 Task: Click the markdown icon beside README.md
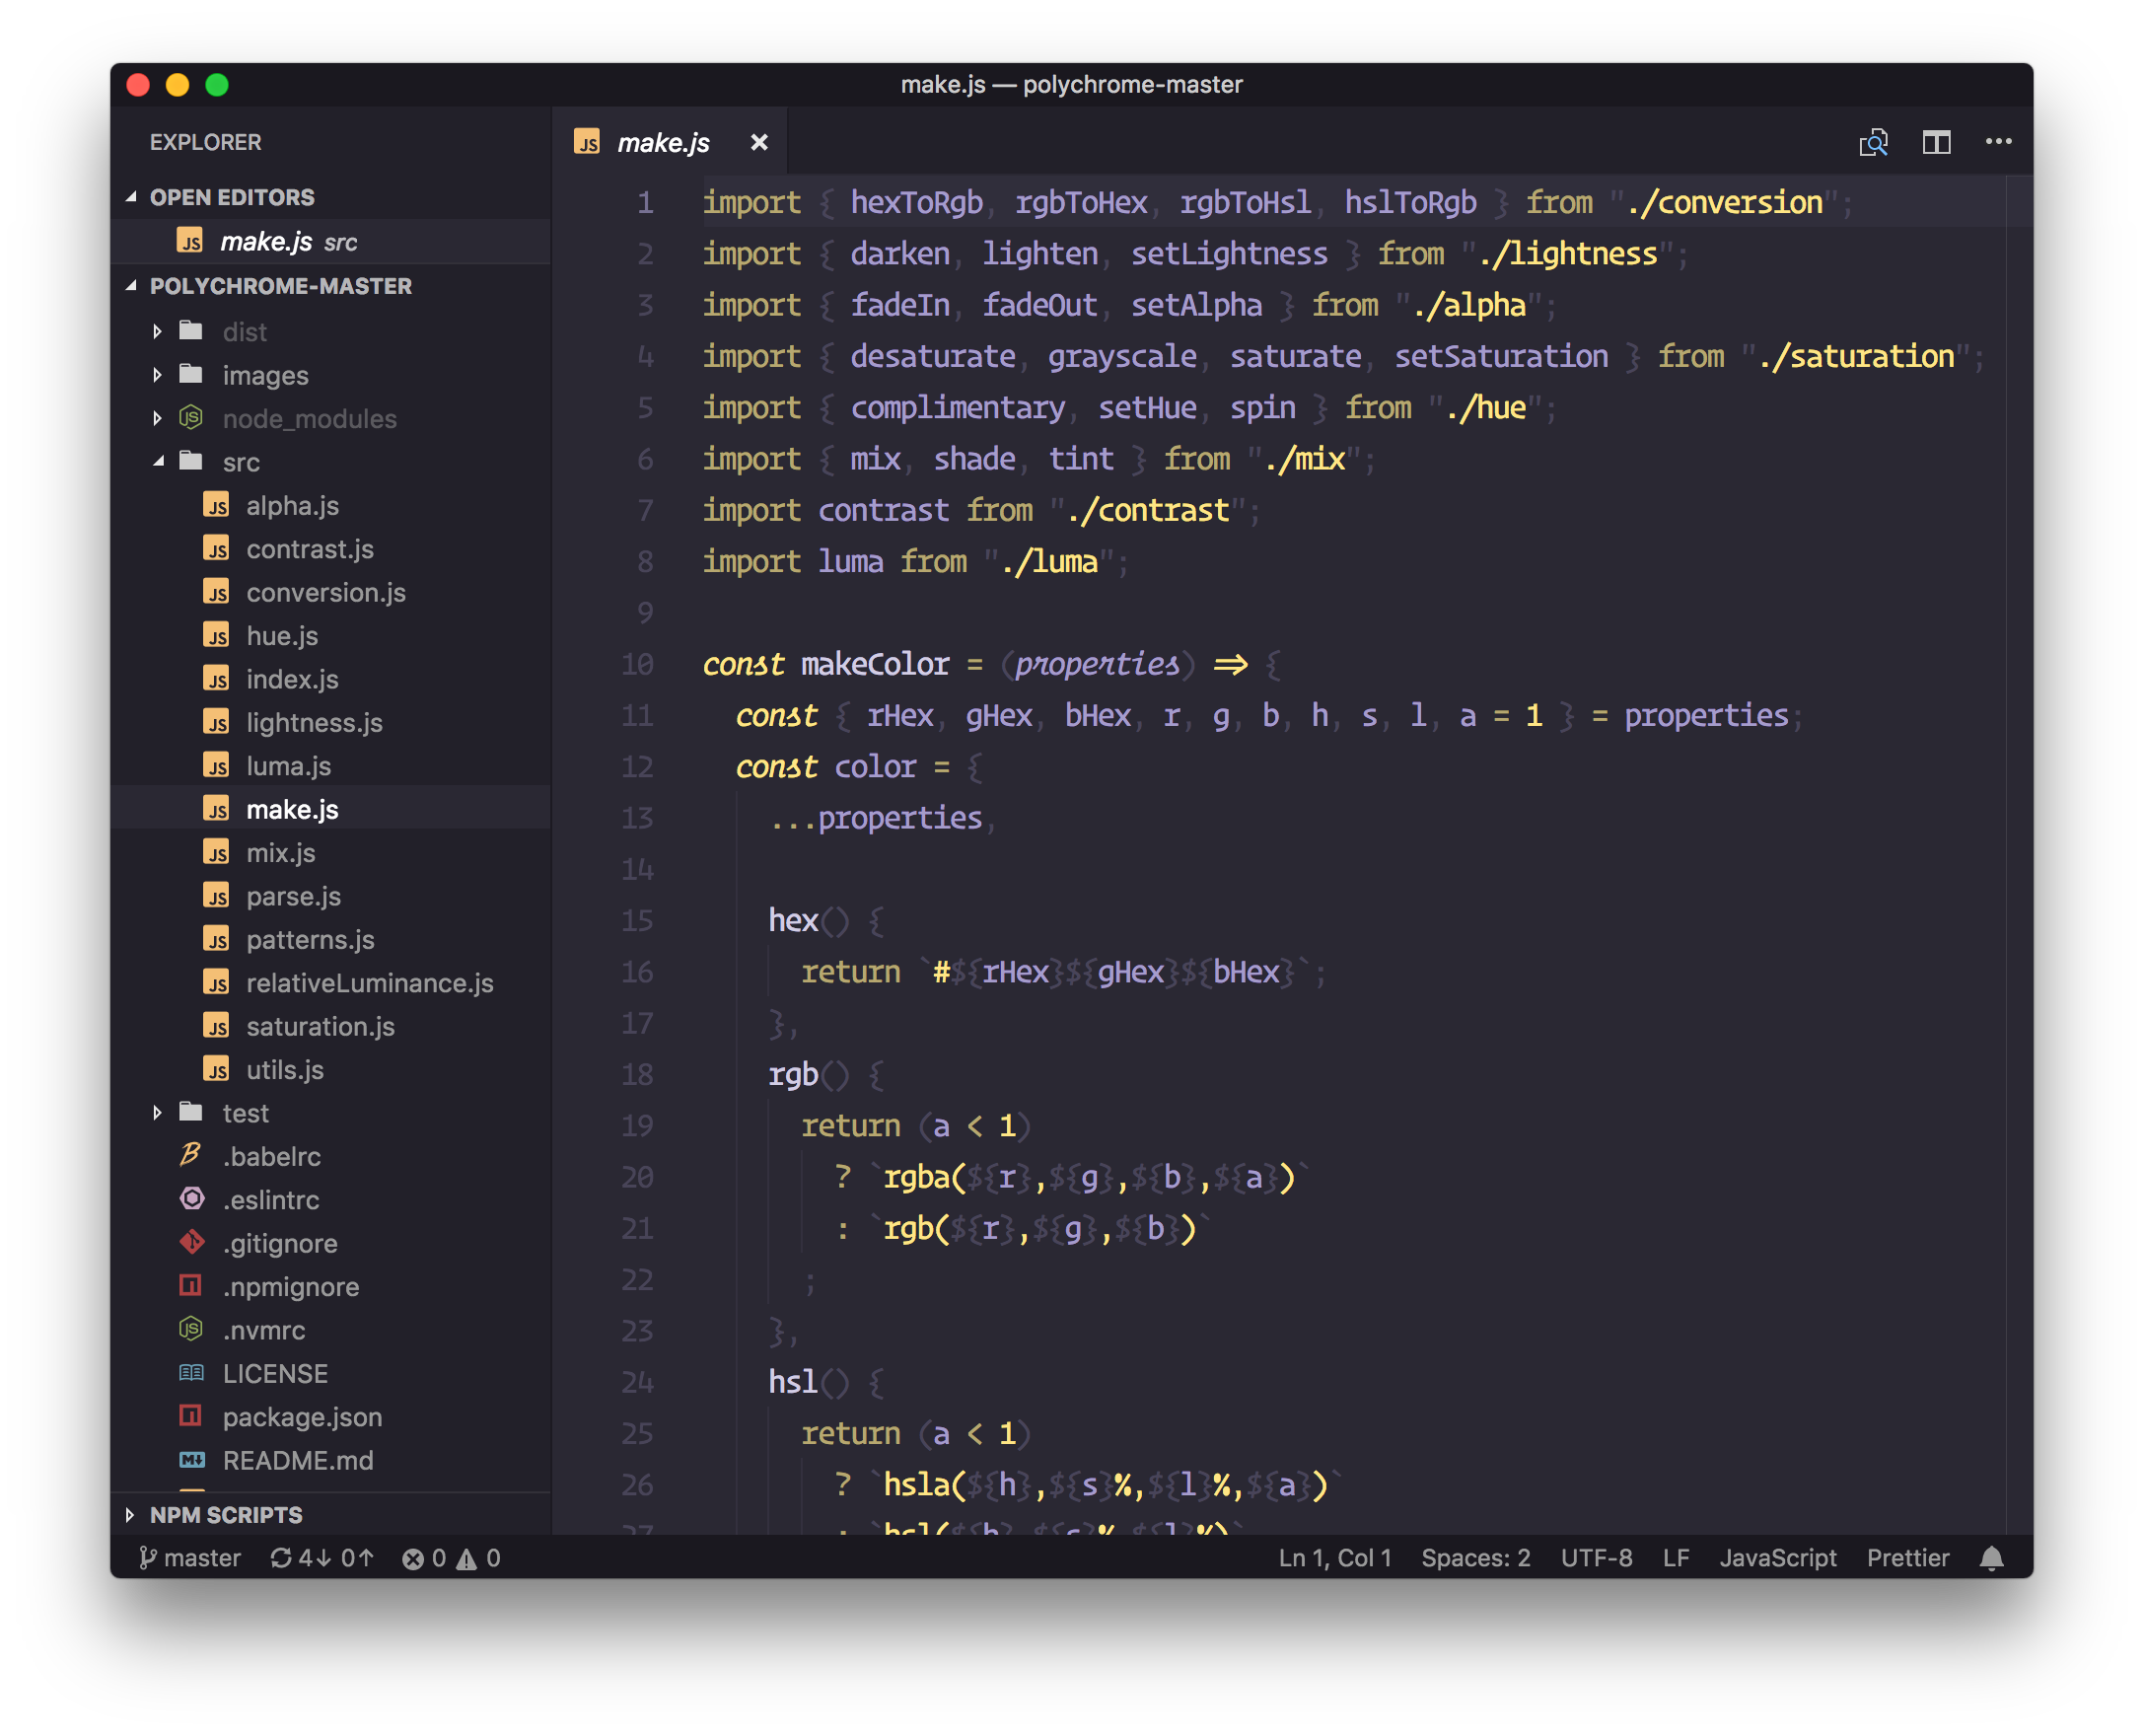tap(191, 1459)
